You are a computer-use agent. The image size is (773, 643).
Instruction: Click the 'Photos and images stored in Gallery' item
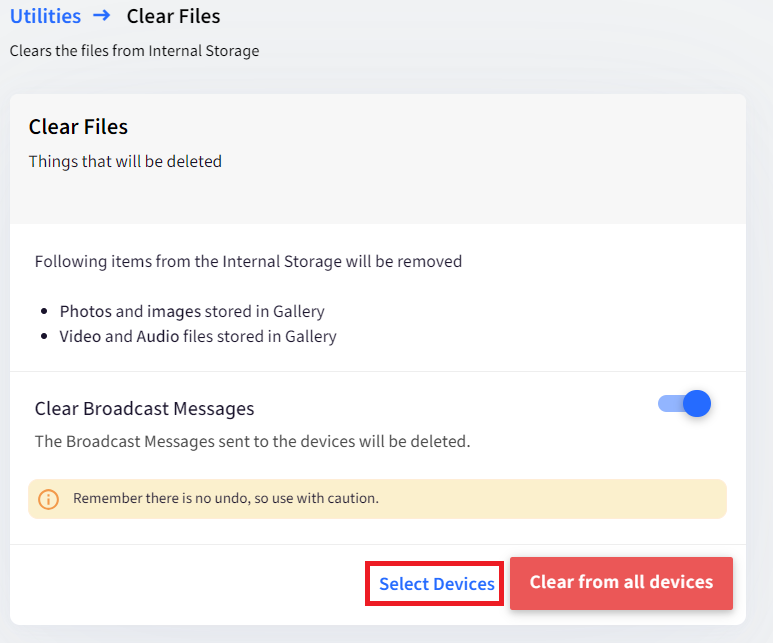pyautogui.click(x=192, y=312)
